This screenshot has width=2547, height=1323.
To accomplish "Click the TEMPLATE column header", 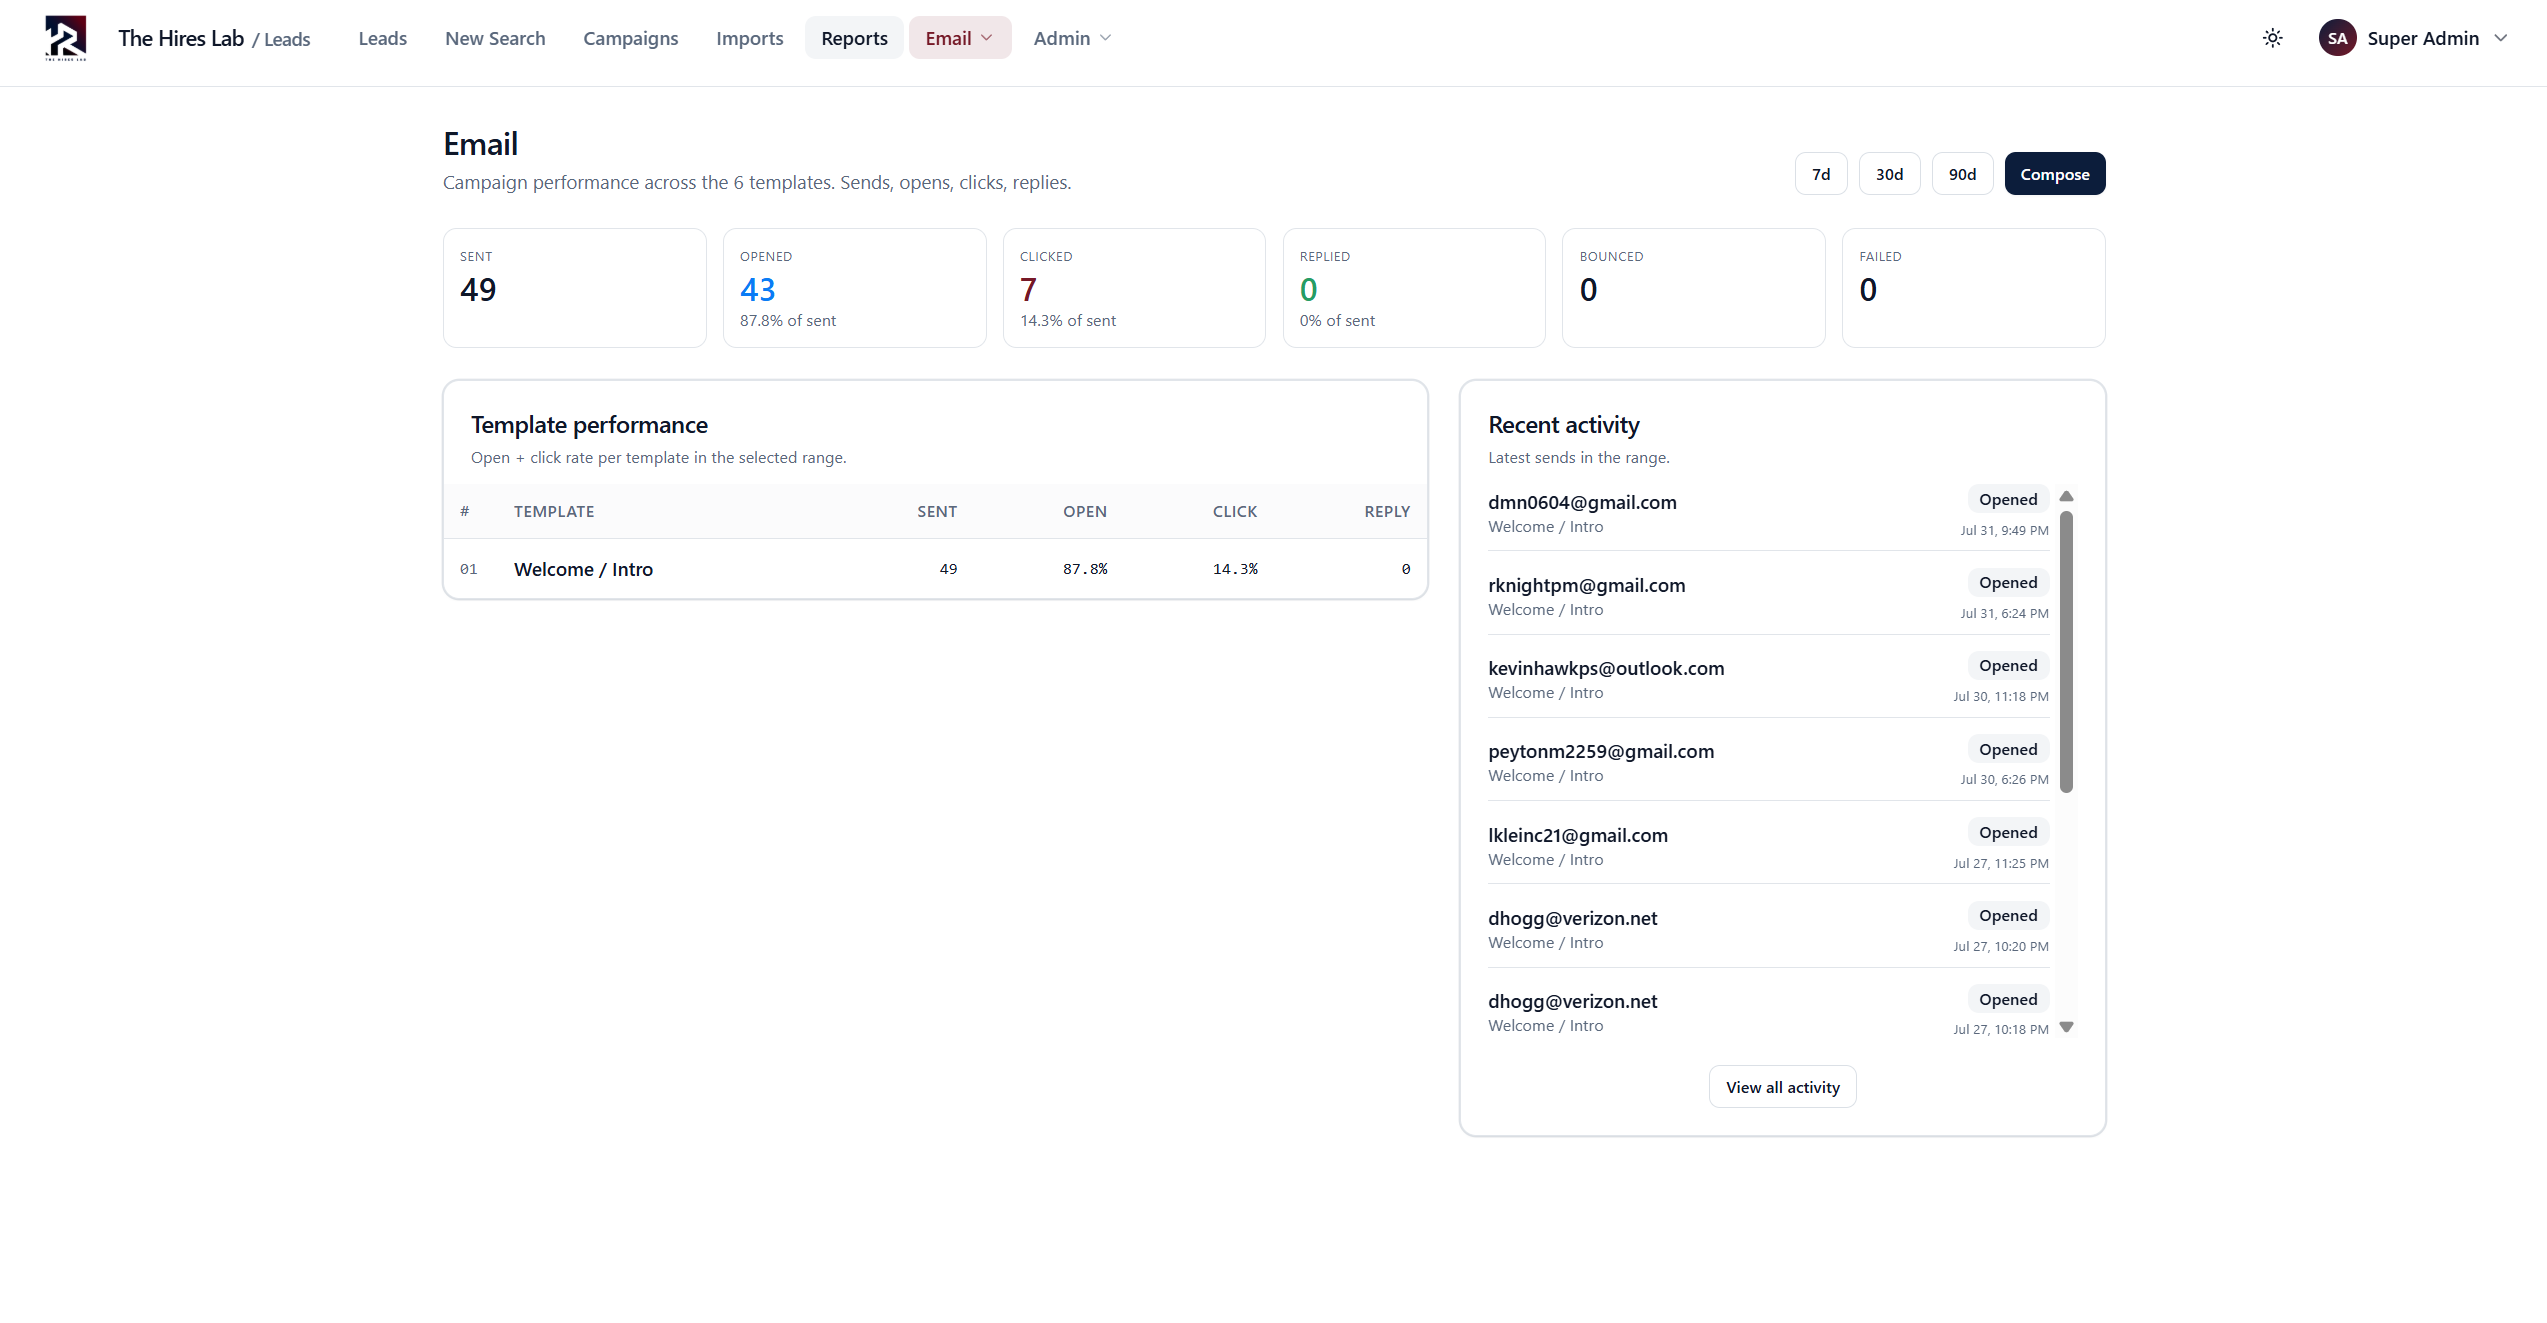I will tap(554, 511).
